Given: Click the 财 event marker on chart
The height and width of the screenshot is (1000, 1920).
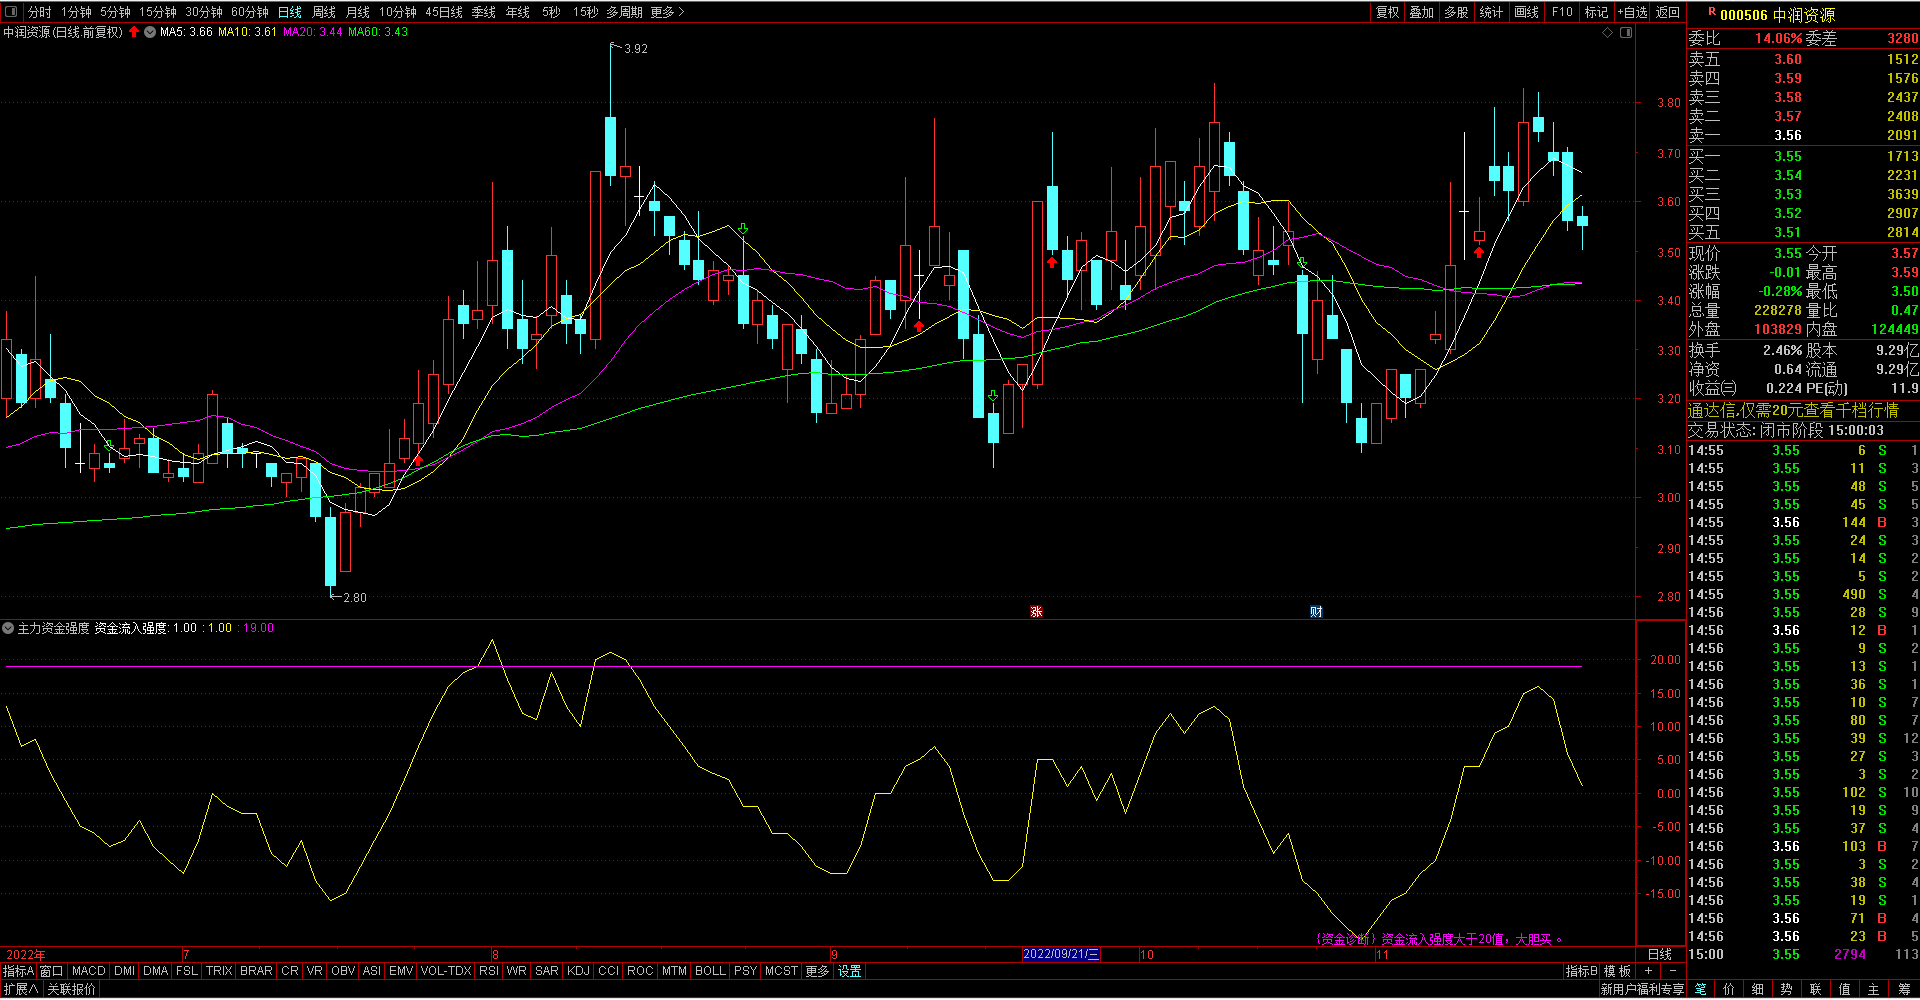Looking at the screenshot, I should click(x=1316, y=611).
